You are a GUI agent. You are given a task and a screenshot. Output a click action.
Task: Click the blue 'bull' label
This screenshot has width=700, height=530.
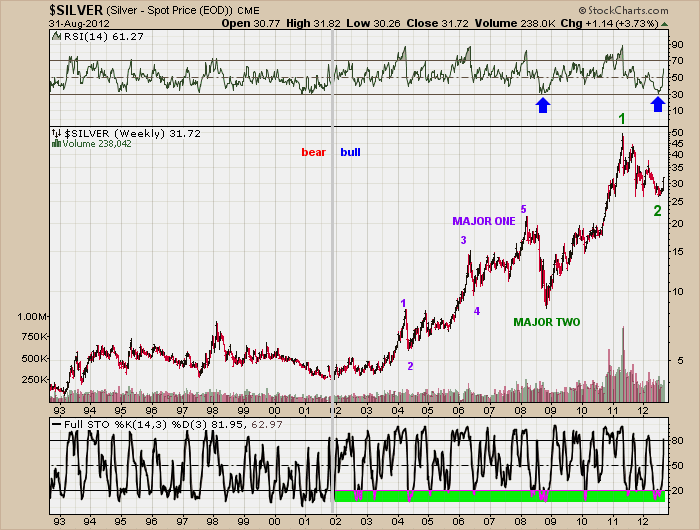tap(350, 152)
